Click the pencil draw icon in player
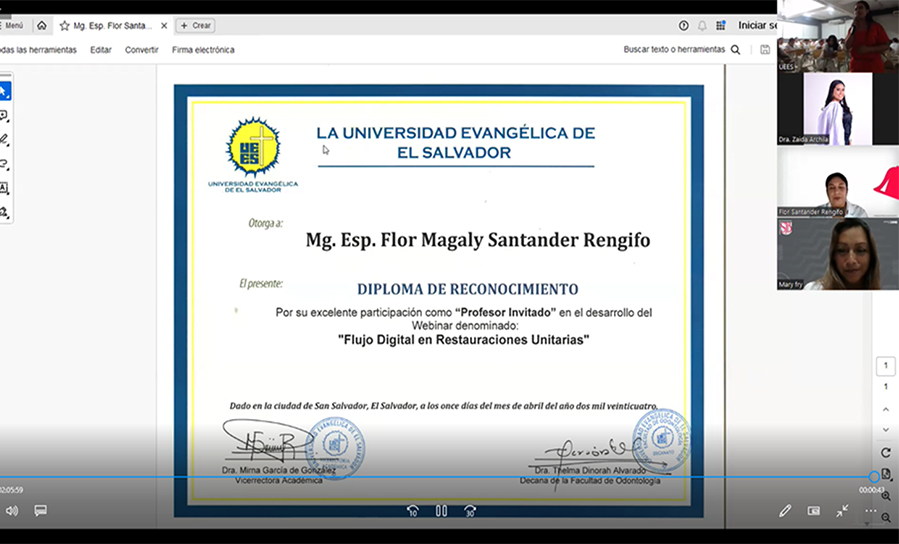 (x=785, y=510)
